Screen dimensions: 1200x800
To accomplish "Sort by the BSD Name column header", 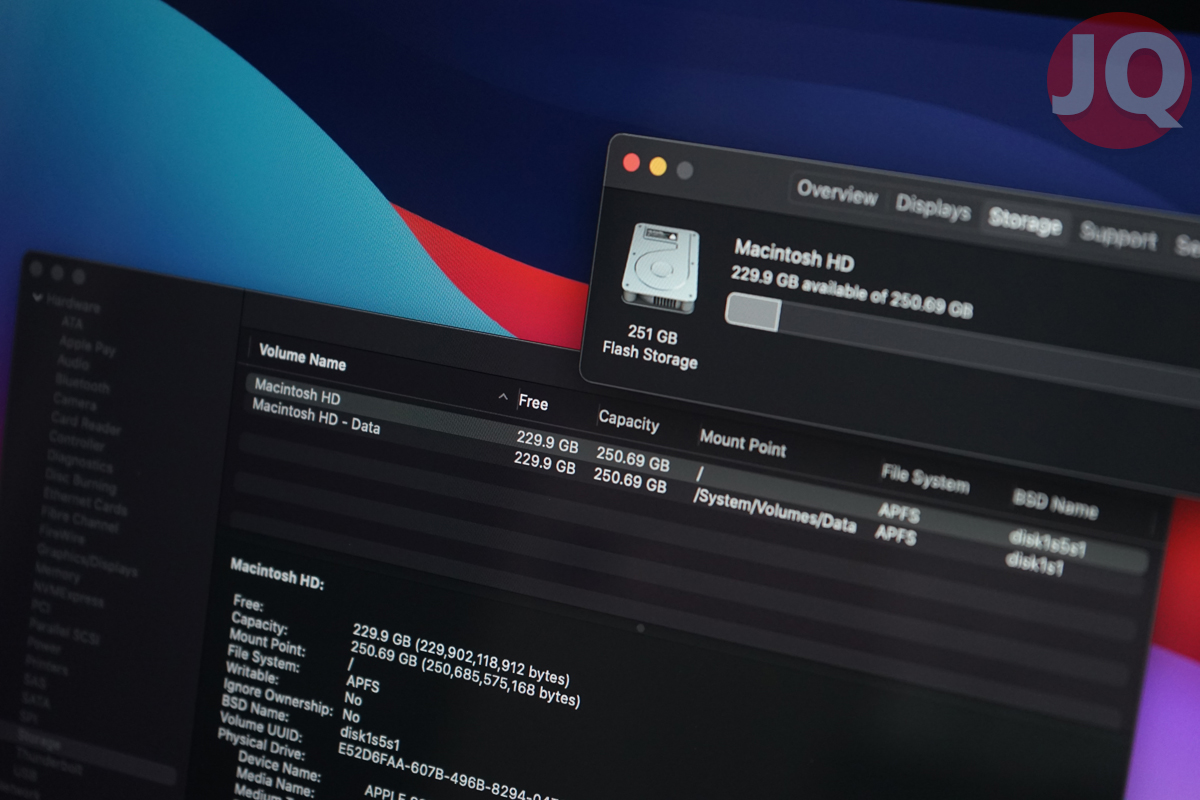I will 1055,503.
